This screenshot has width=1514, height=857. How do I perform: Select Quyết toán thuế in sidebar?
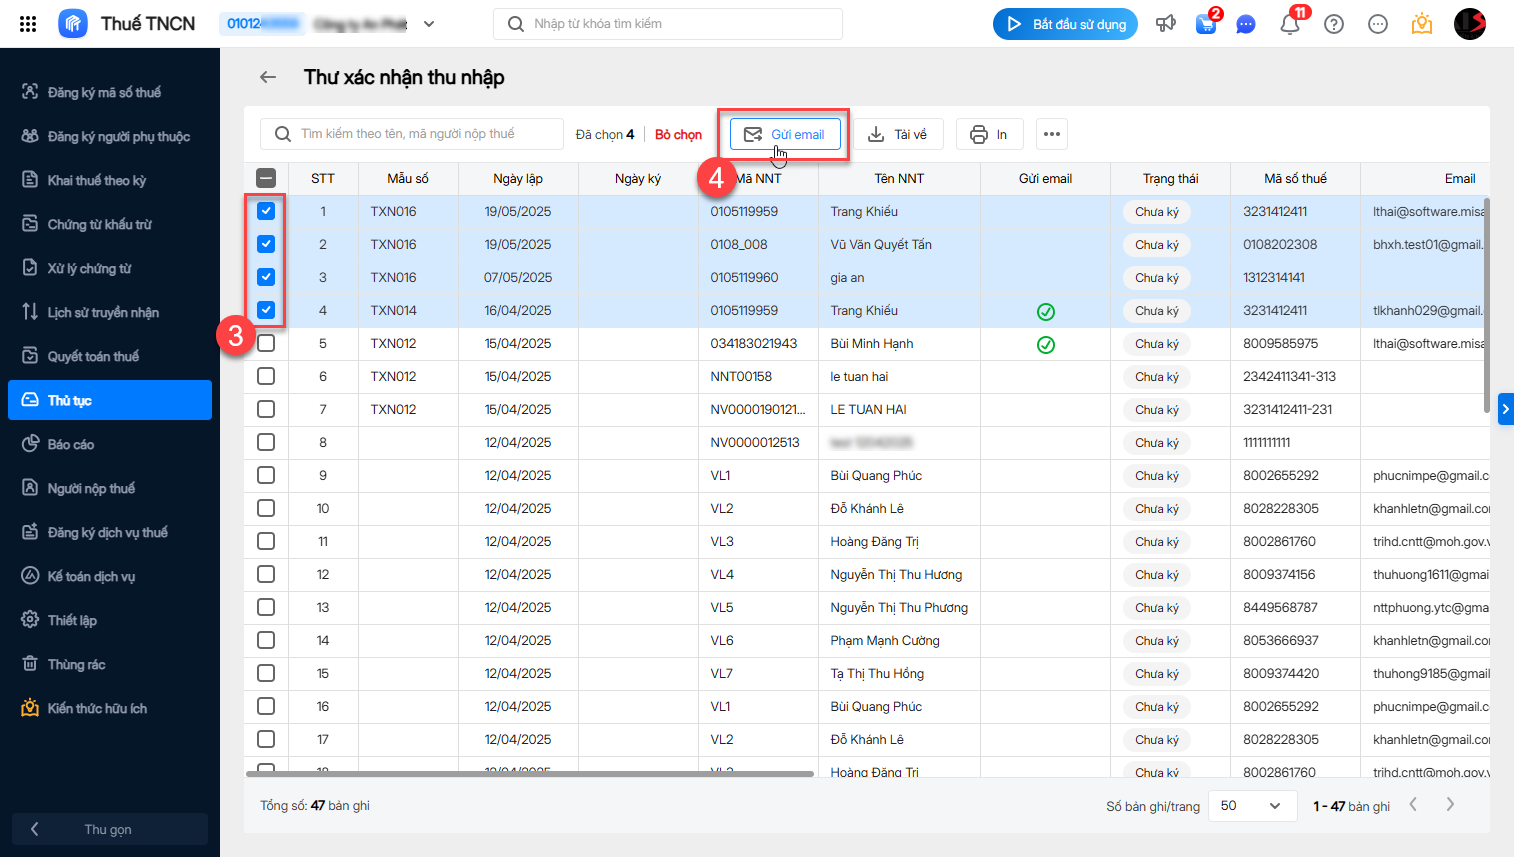pos(93,356)
